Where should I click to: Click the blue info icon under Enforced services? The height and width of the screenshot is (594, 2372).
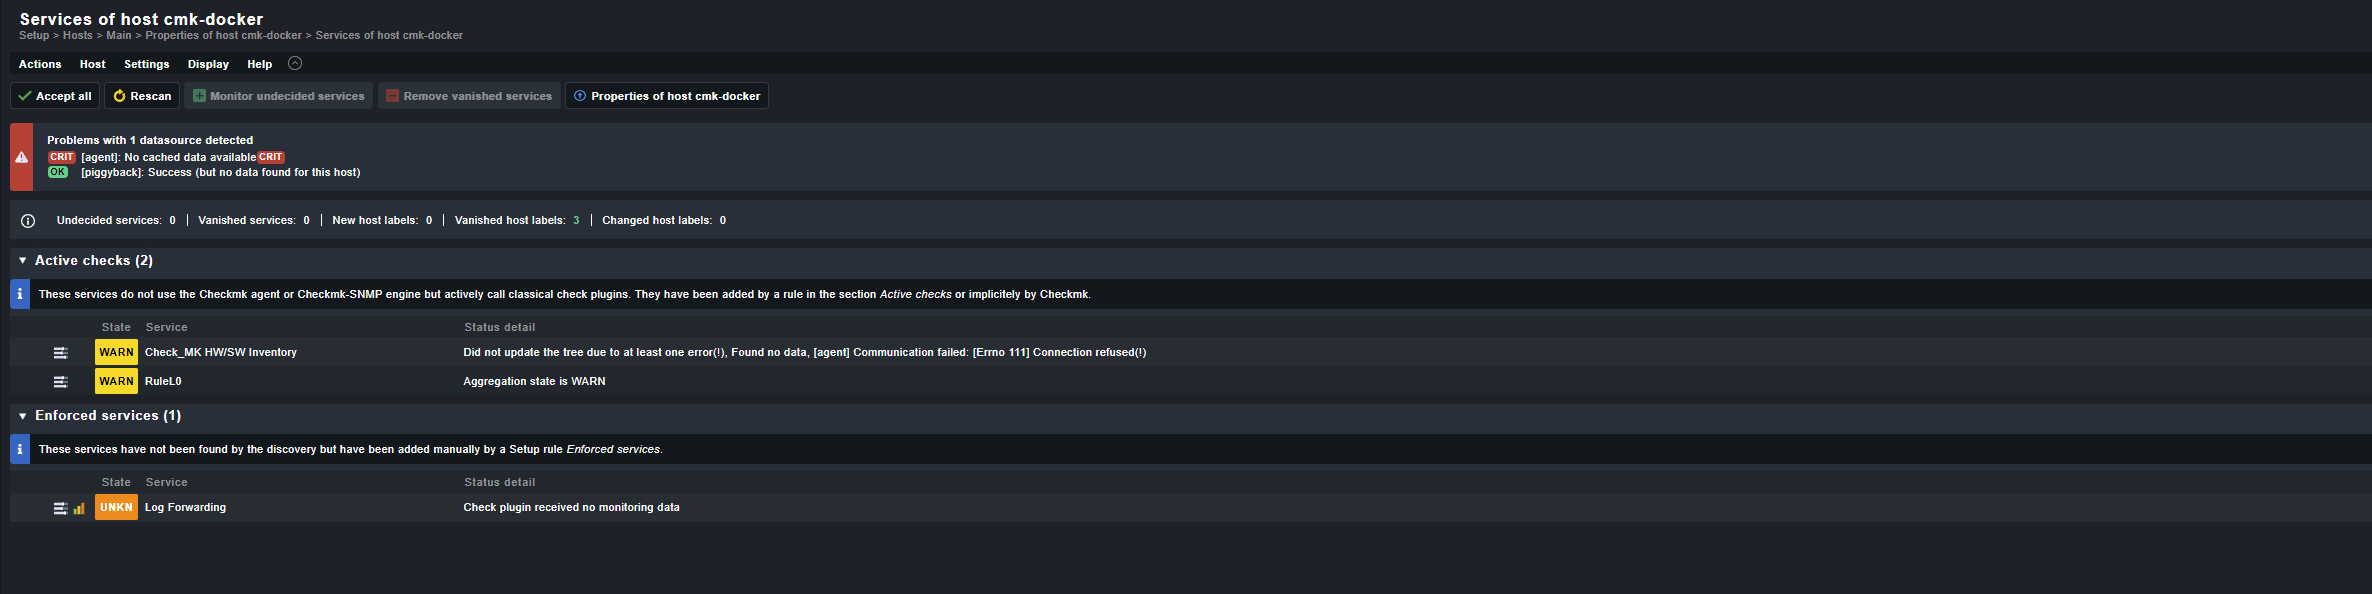20,449
